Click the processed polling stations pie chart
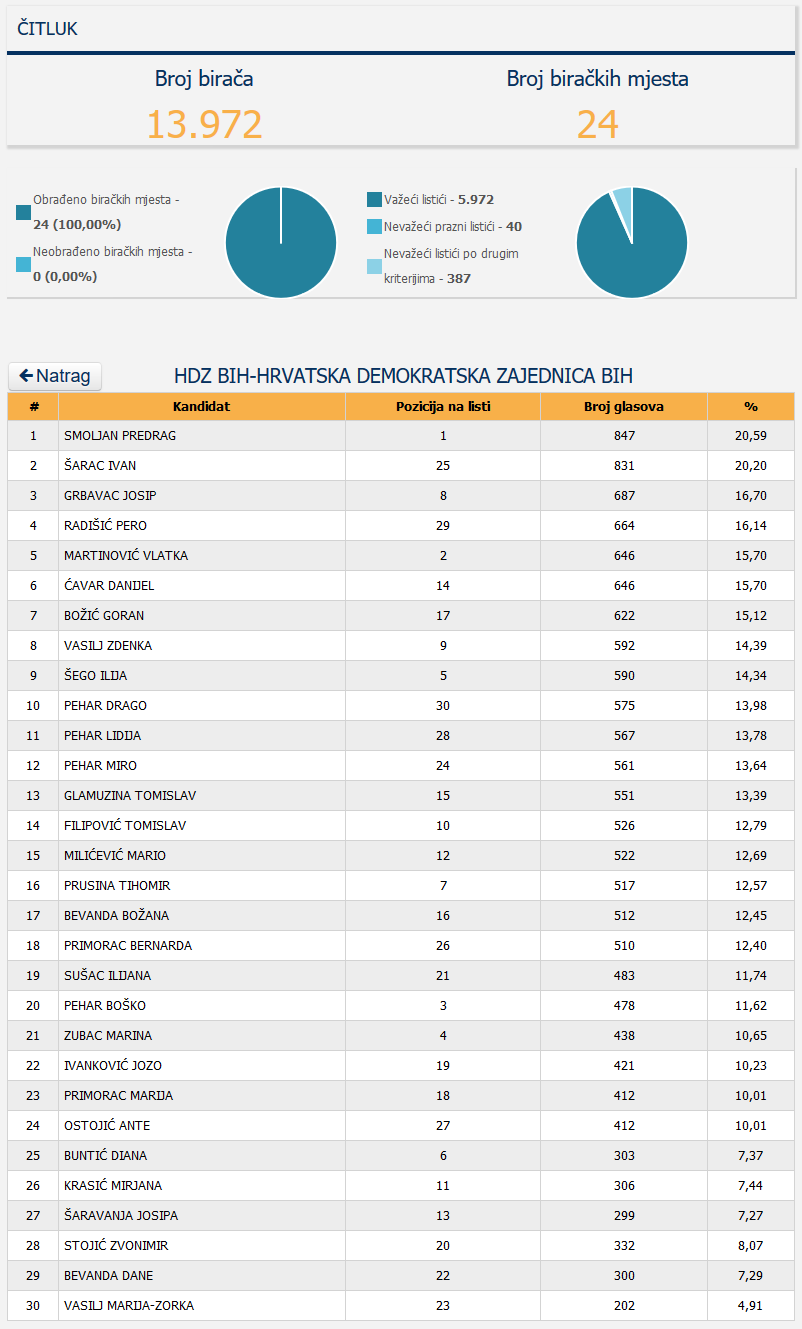This screenshot has height=1329, width=802. click(281, 242)
